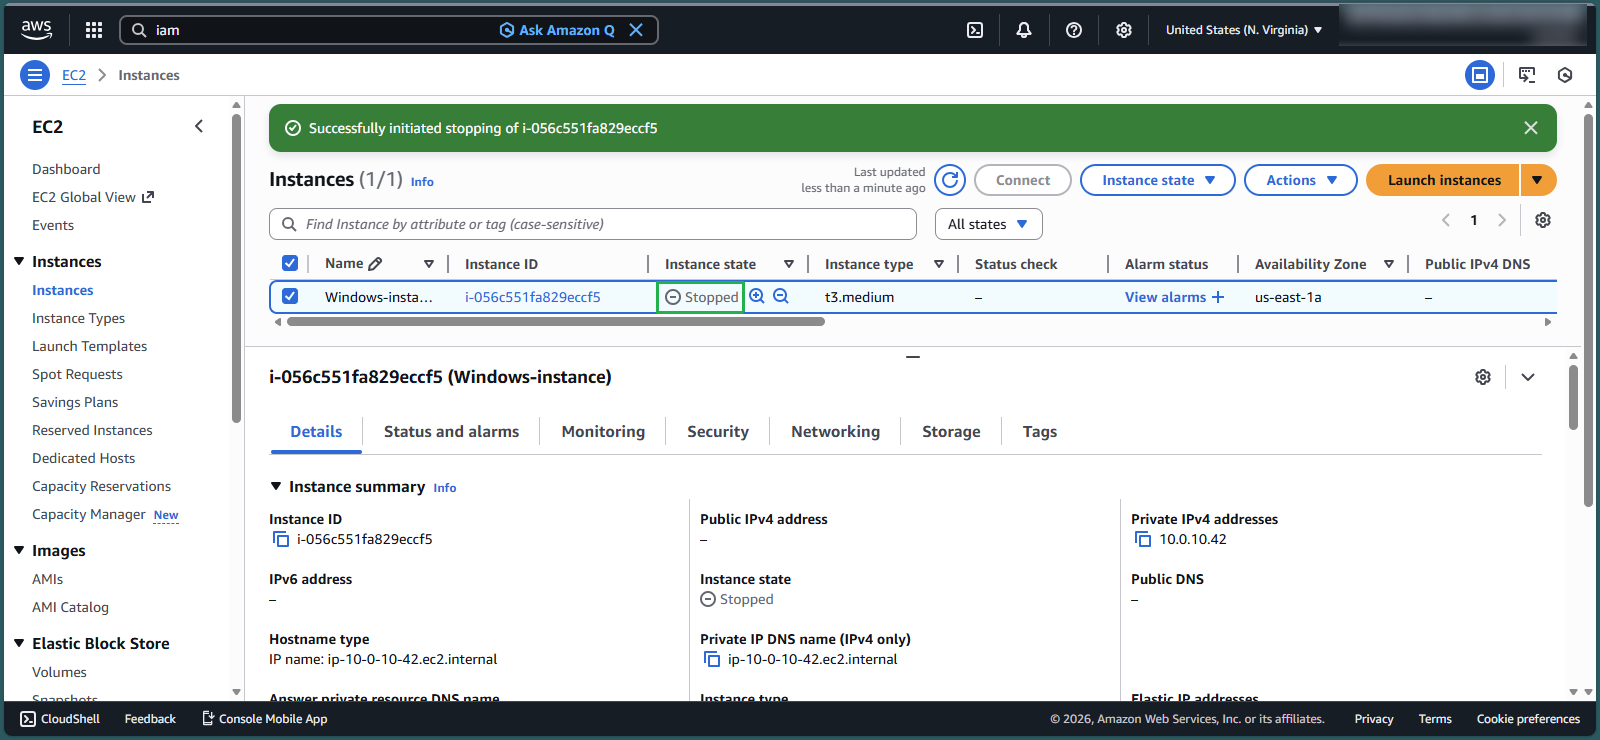Collapse the Instance summary section
The width and height of the screenshot is (1600, 740).
276,487
